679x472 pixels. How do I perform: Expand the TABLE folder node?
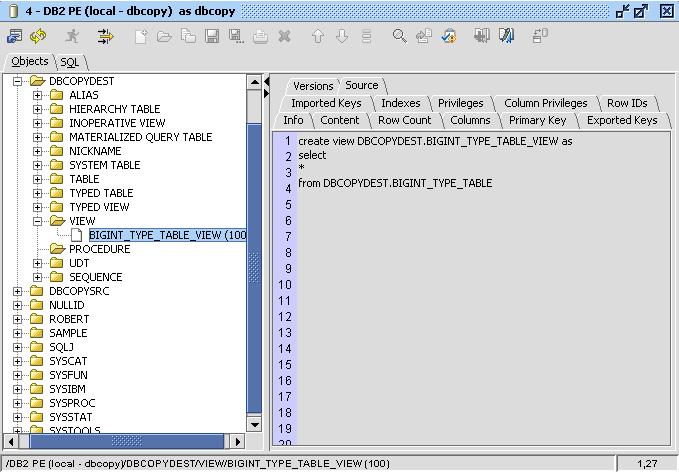(x=38, y=179)
